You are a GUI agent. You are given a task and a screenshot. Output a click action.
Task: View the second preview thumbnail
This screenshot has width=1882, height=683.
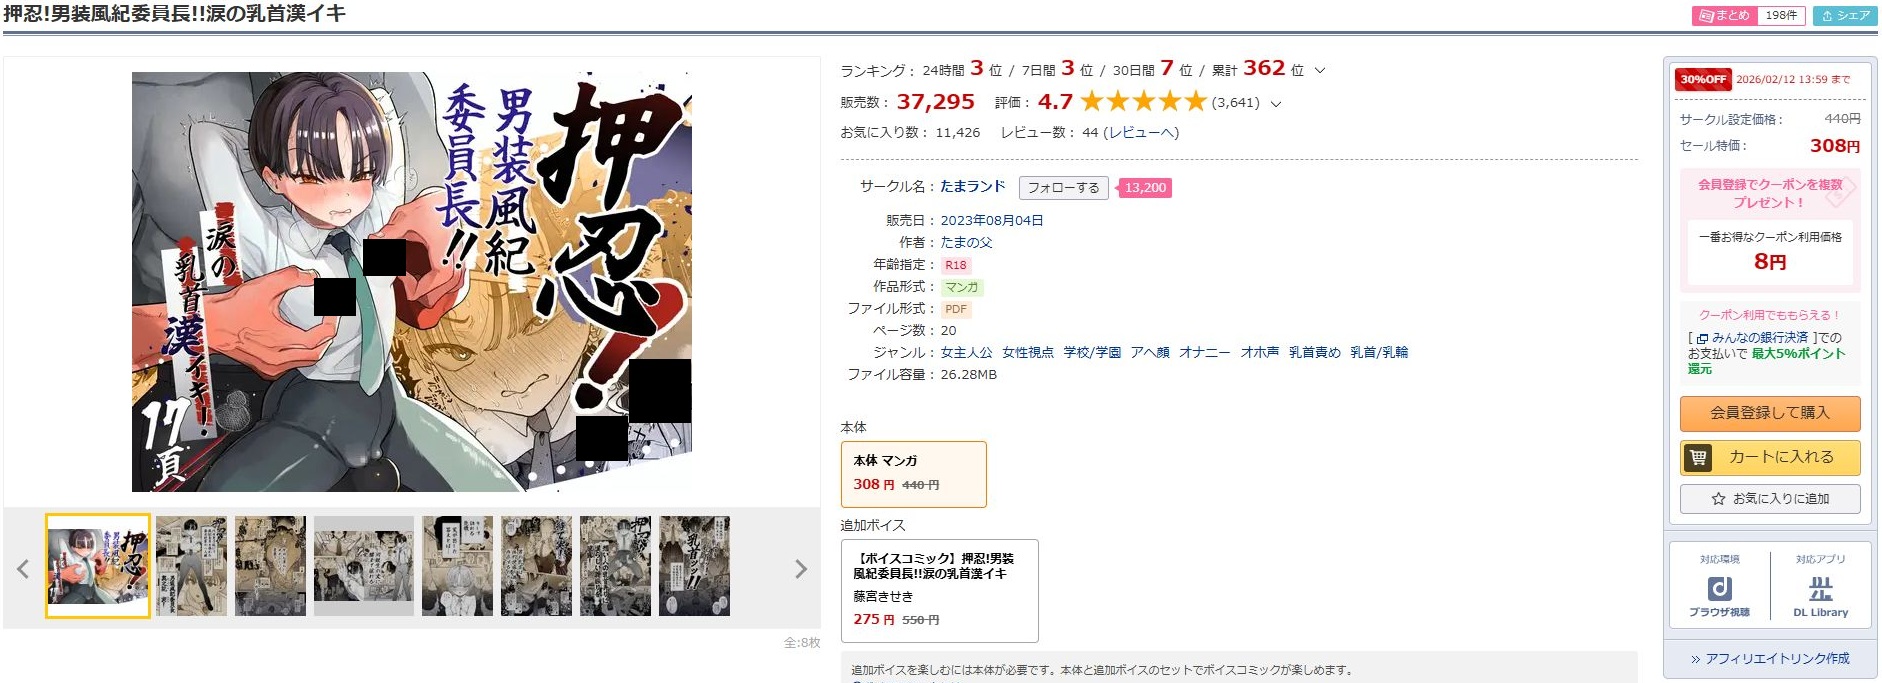(191, 565)
